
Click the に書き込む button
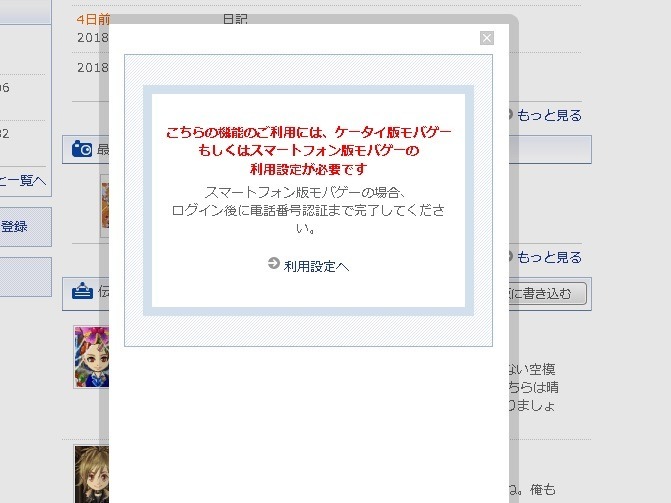point(547,294)
